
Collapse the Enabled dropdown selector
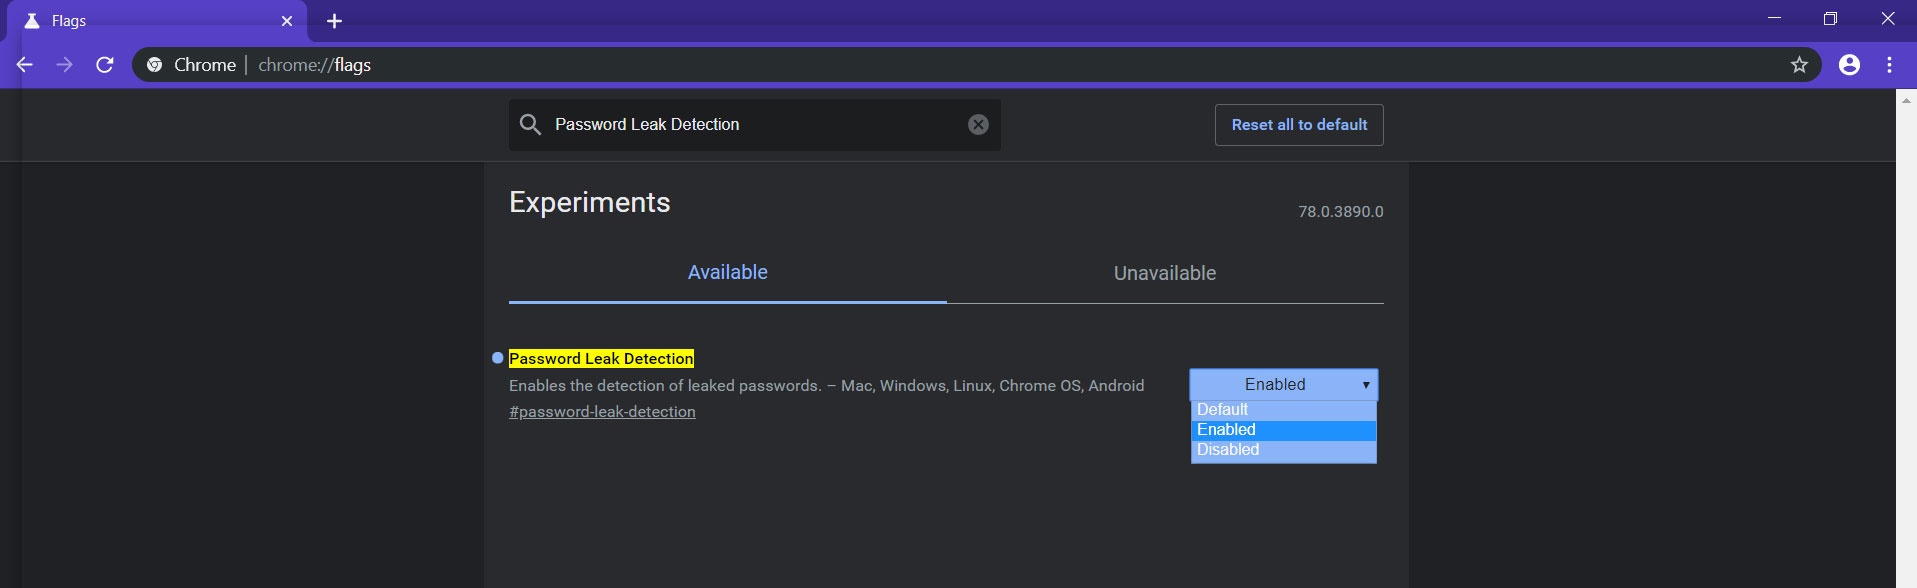1283,385
